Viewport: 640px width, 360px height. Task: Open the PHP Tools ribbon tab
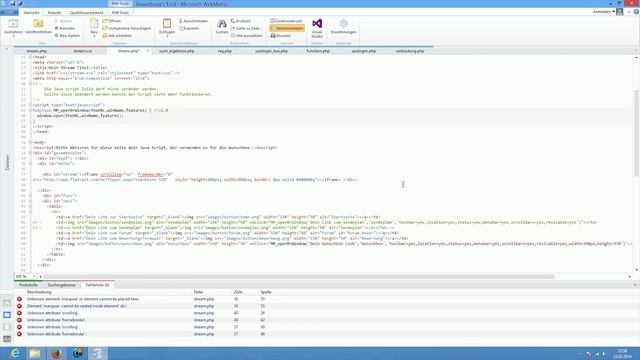120,13
